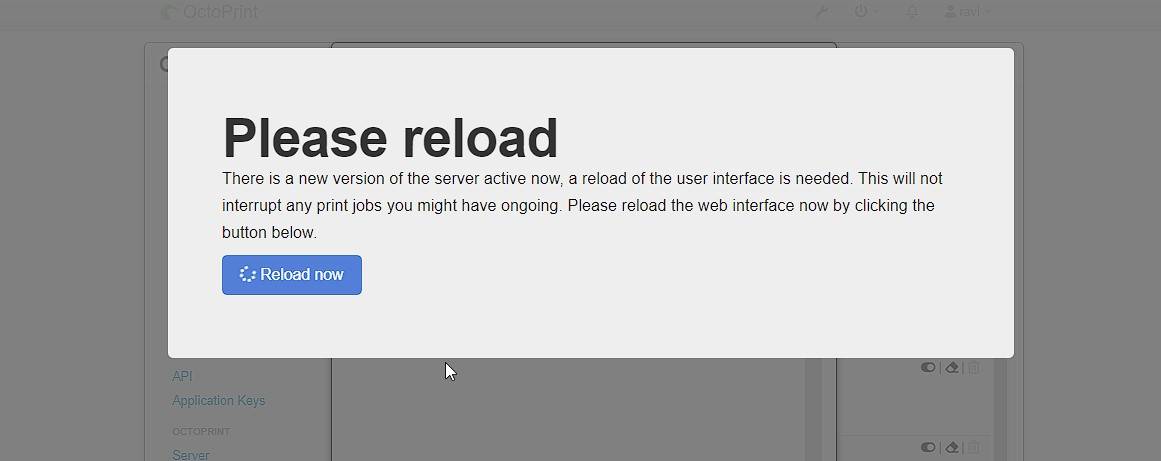Click the Reload now button

pyautogui.click(x=292, y=275)
